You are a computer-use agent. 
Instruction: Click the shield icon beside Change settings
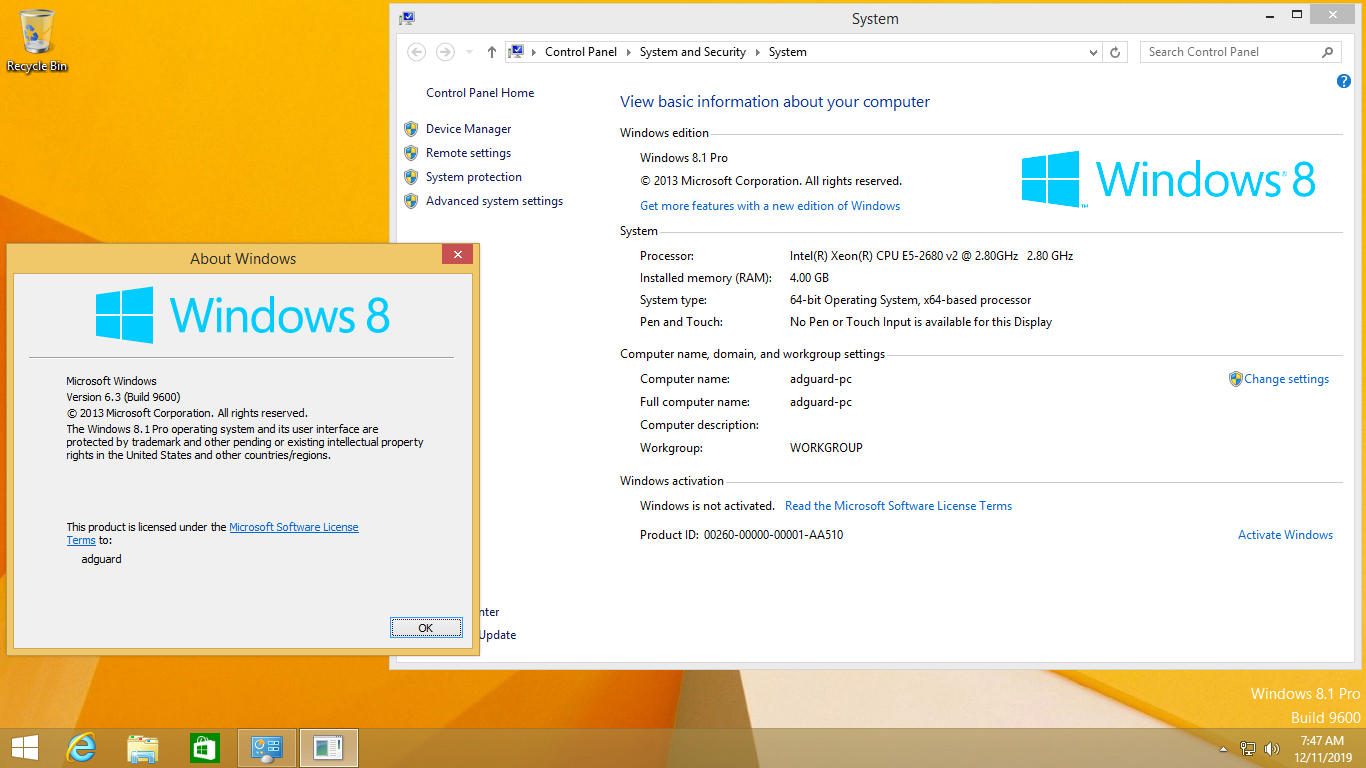tap(1235, 379)
